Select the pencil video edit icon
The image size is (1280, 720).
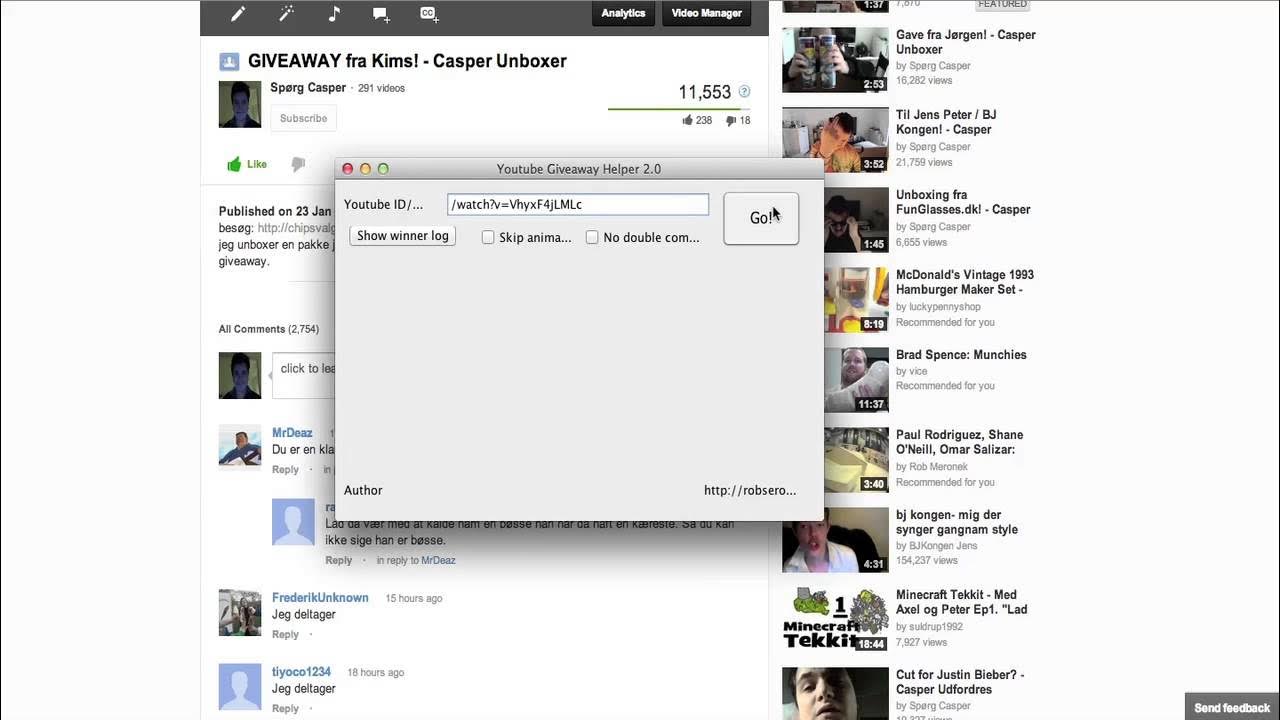click(x=237, y=14)
